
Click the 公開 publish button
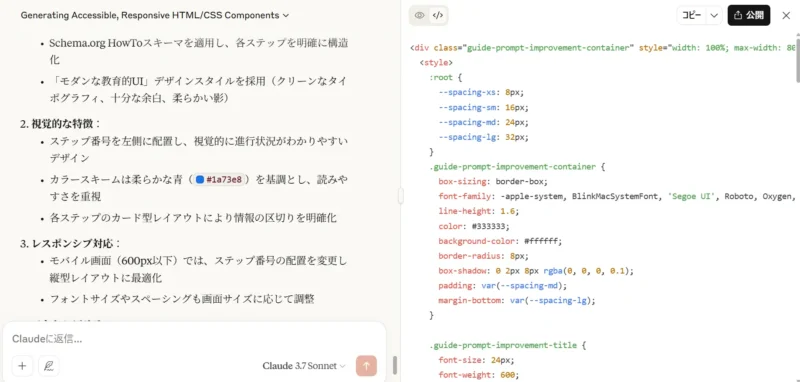[x=748, y=15]
